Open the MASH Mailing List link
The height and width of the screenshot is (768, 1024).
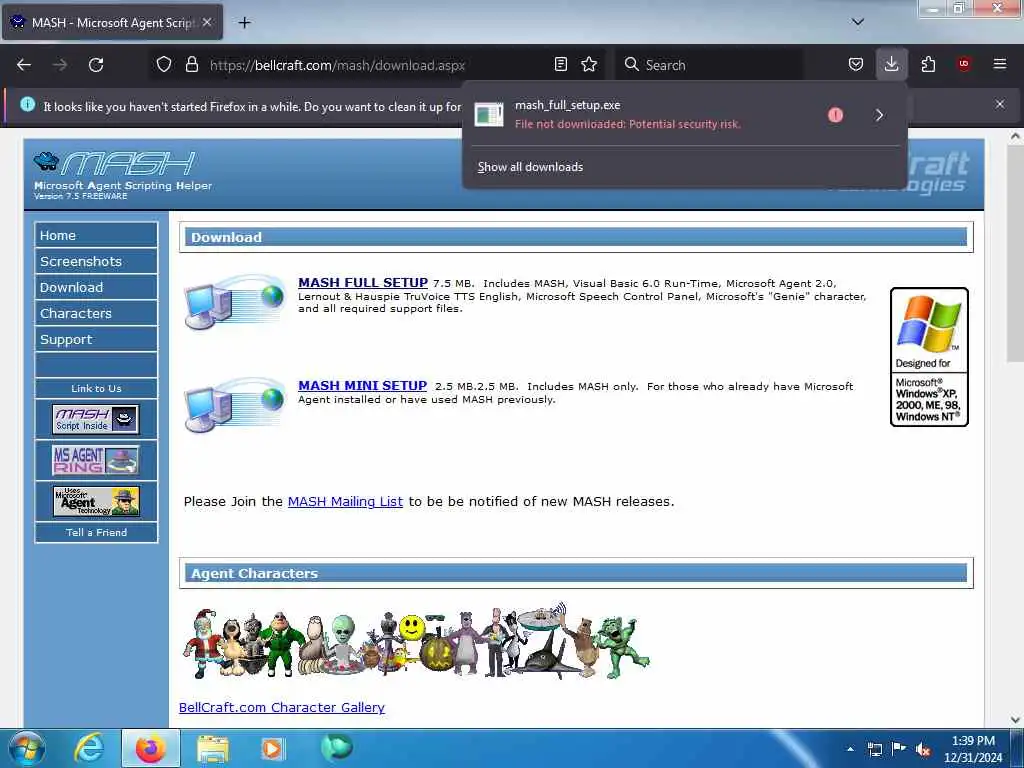click(345, 502)
